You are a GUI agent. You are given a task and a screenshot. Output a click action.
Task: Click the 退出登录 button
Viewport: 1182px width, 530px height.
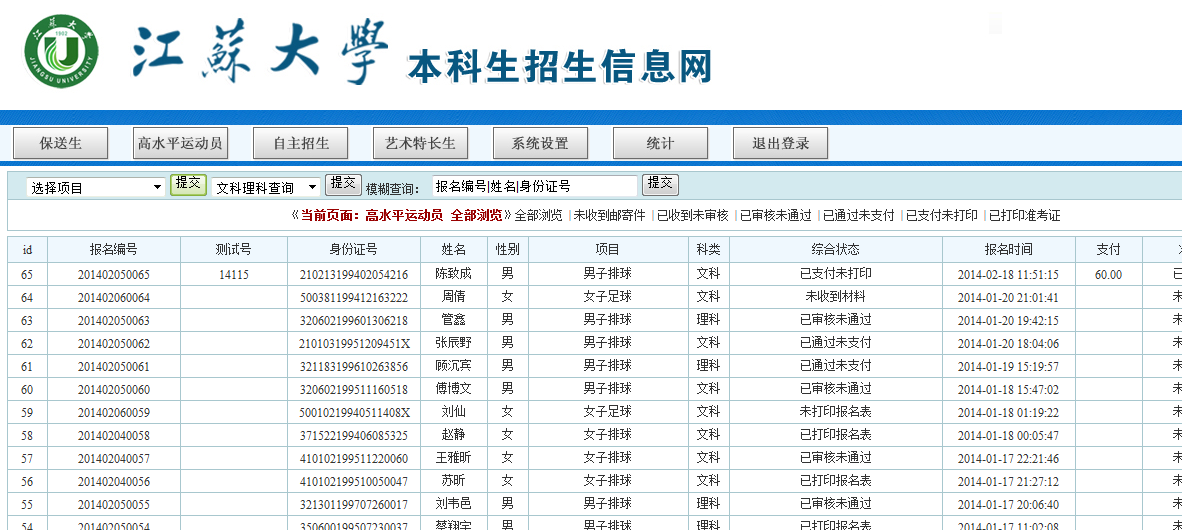pyautogui.click(x=780, y=143)
